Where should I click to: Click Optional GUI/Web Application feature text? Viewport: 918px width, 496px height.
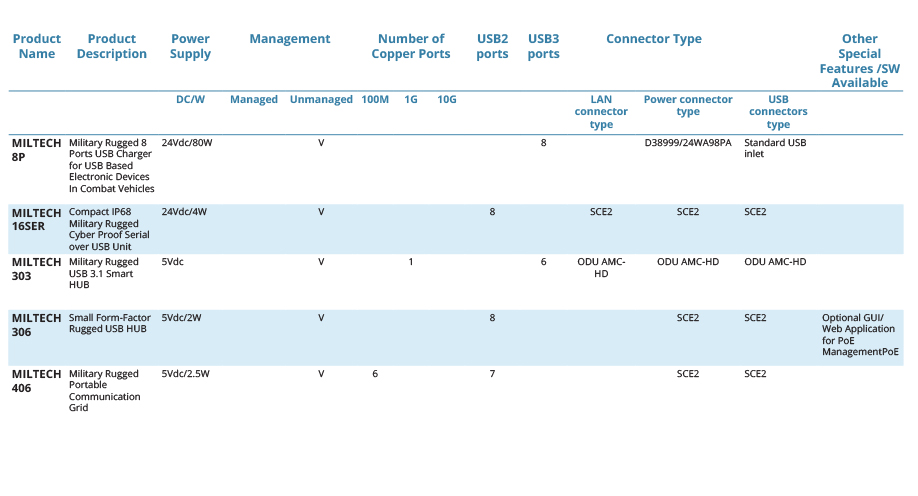pos(860,335)
